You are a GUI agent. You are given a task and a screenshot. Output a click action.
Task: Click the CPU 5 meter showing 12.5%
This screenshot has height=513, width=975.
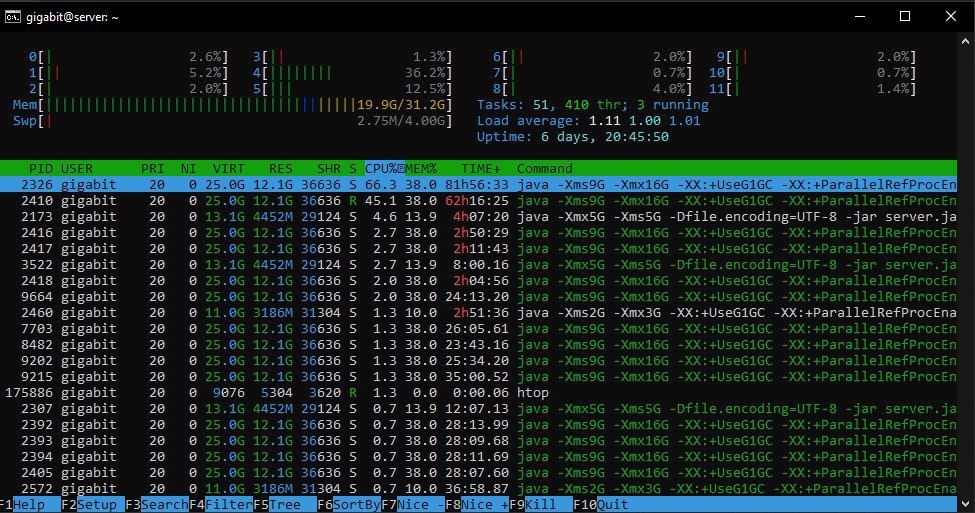point(353,89)
